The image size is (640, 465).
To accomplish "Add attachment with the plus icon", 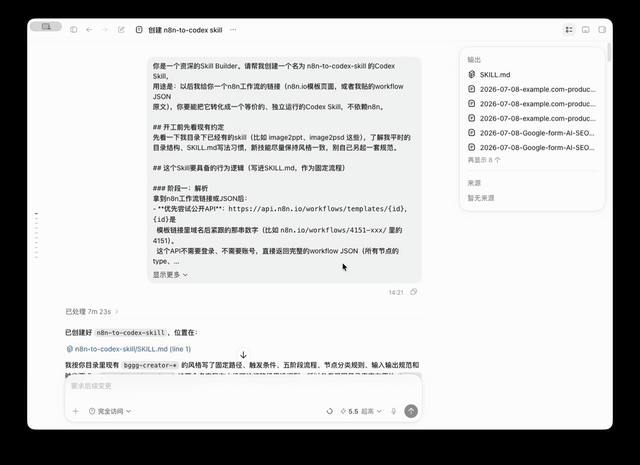I will tap(76, 411).
